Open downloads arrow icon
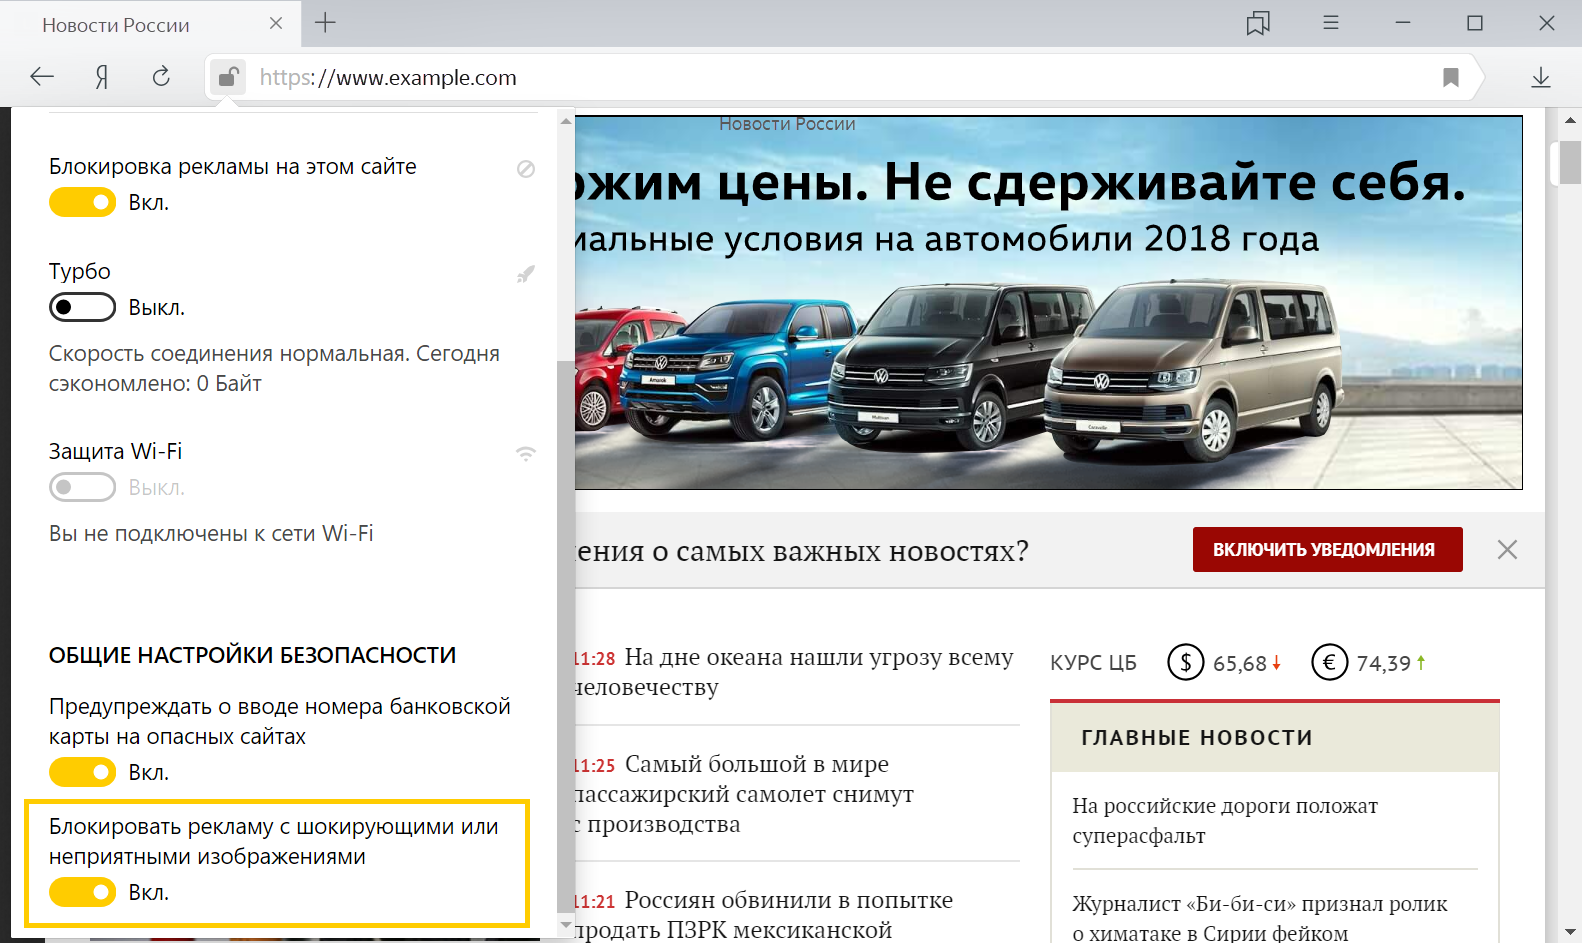 coord(1541,77)
